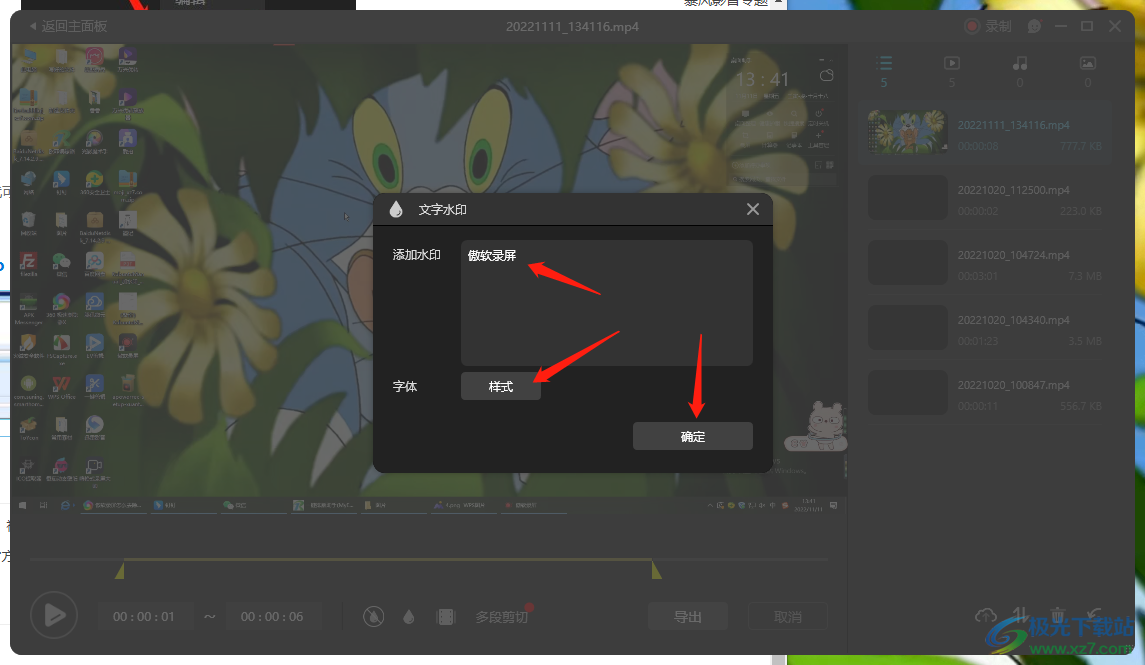Start recording with the 录制 button
This screenshot has width=1145, height=665.
(988, 26)
